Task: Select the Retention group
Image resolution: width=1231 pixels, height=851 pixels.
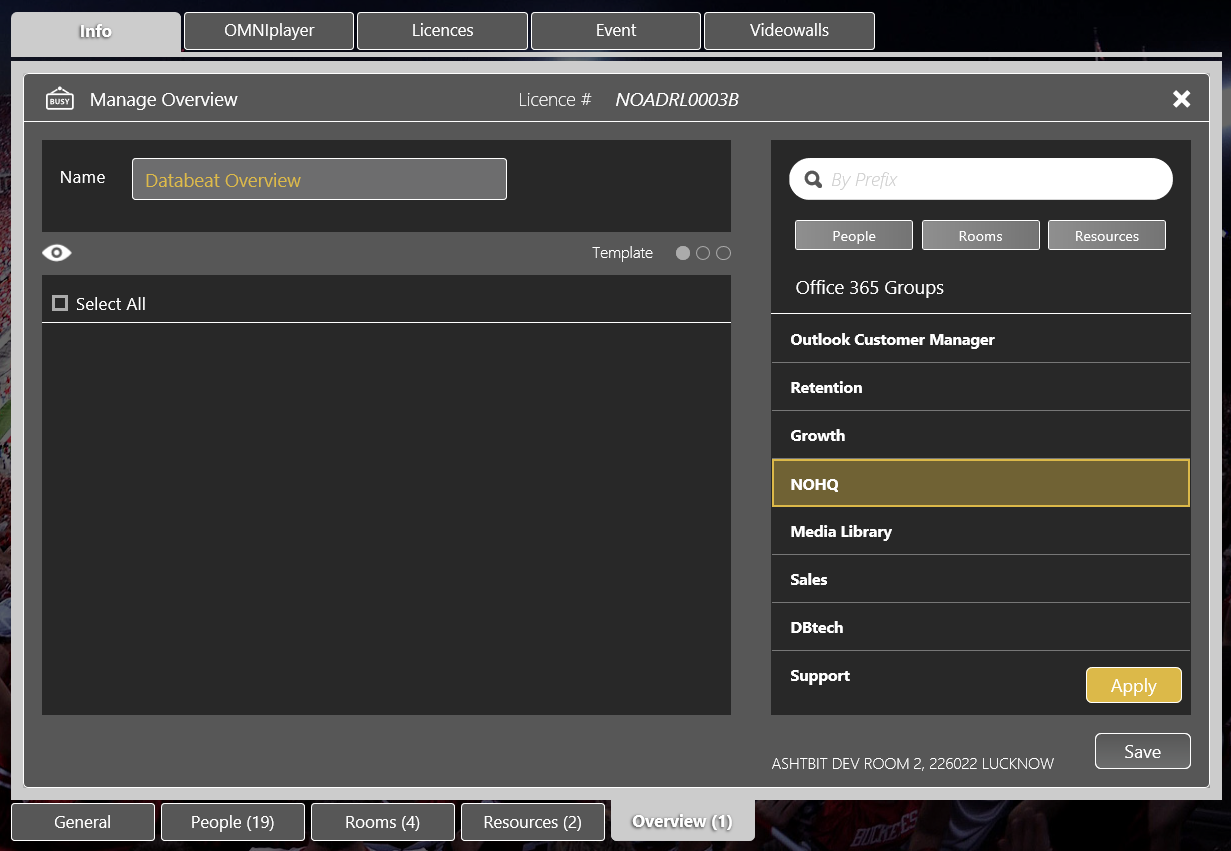Action: (x=981, y=387)
